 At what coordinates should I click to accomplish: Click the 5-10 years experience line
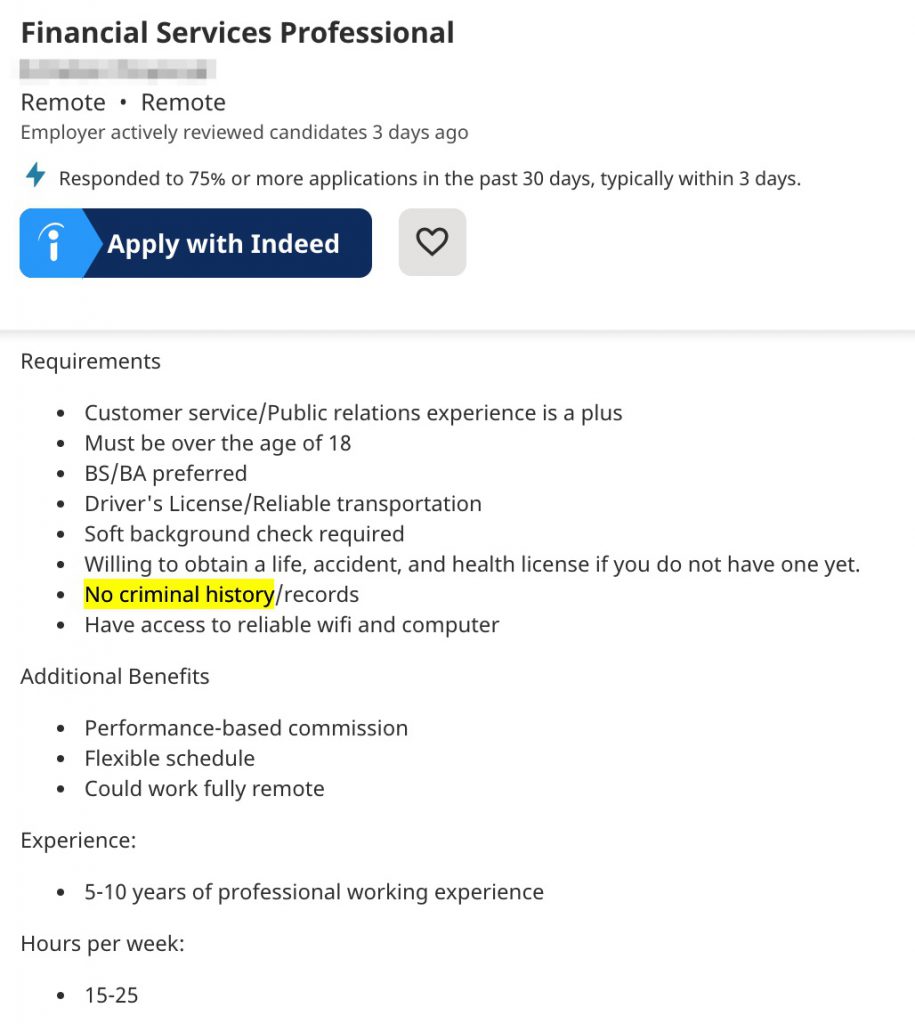point(314,892)
